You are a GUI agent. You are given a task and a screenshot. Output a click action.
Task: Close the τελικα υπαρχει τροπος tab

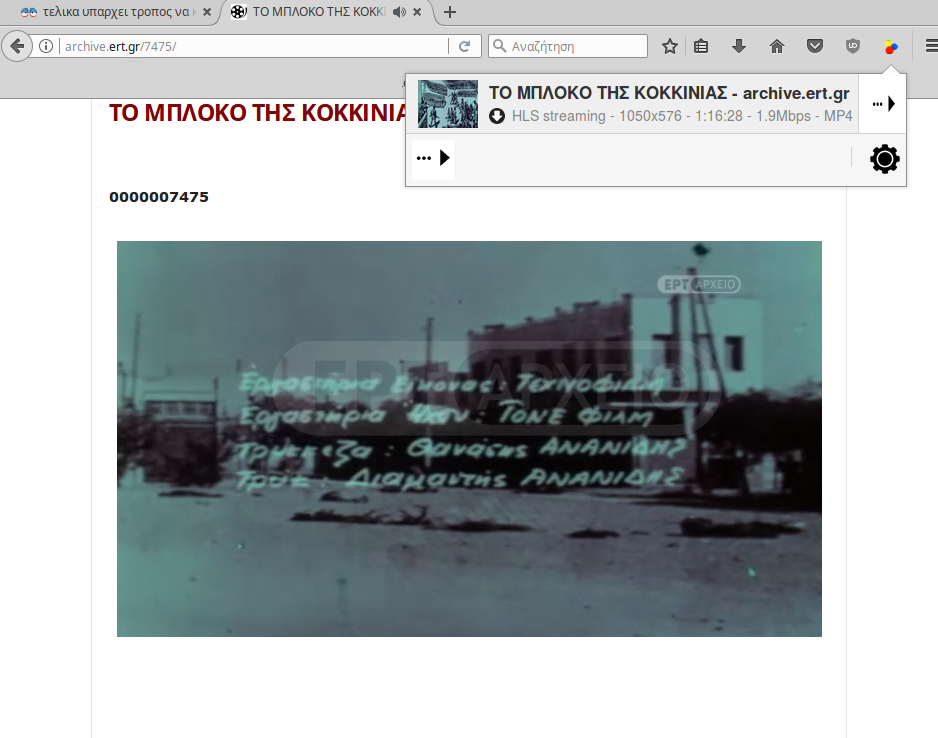click(206, 12)
